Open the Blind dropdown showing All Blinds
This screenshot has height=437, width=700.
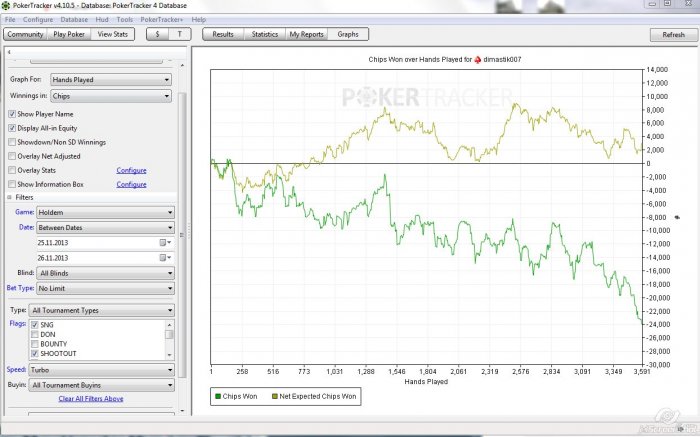pyautogui.click(x=105, y=273)
